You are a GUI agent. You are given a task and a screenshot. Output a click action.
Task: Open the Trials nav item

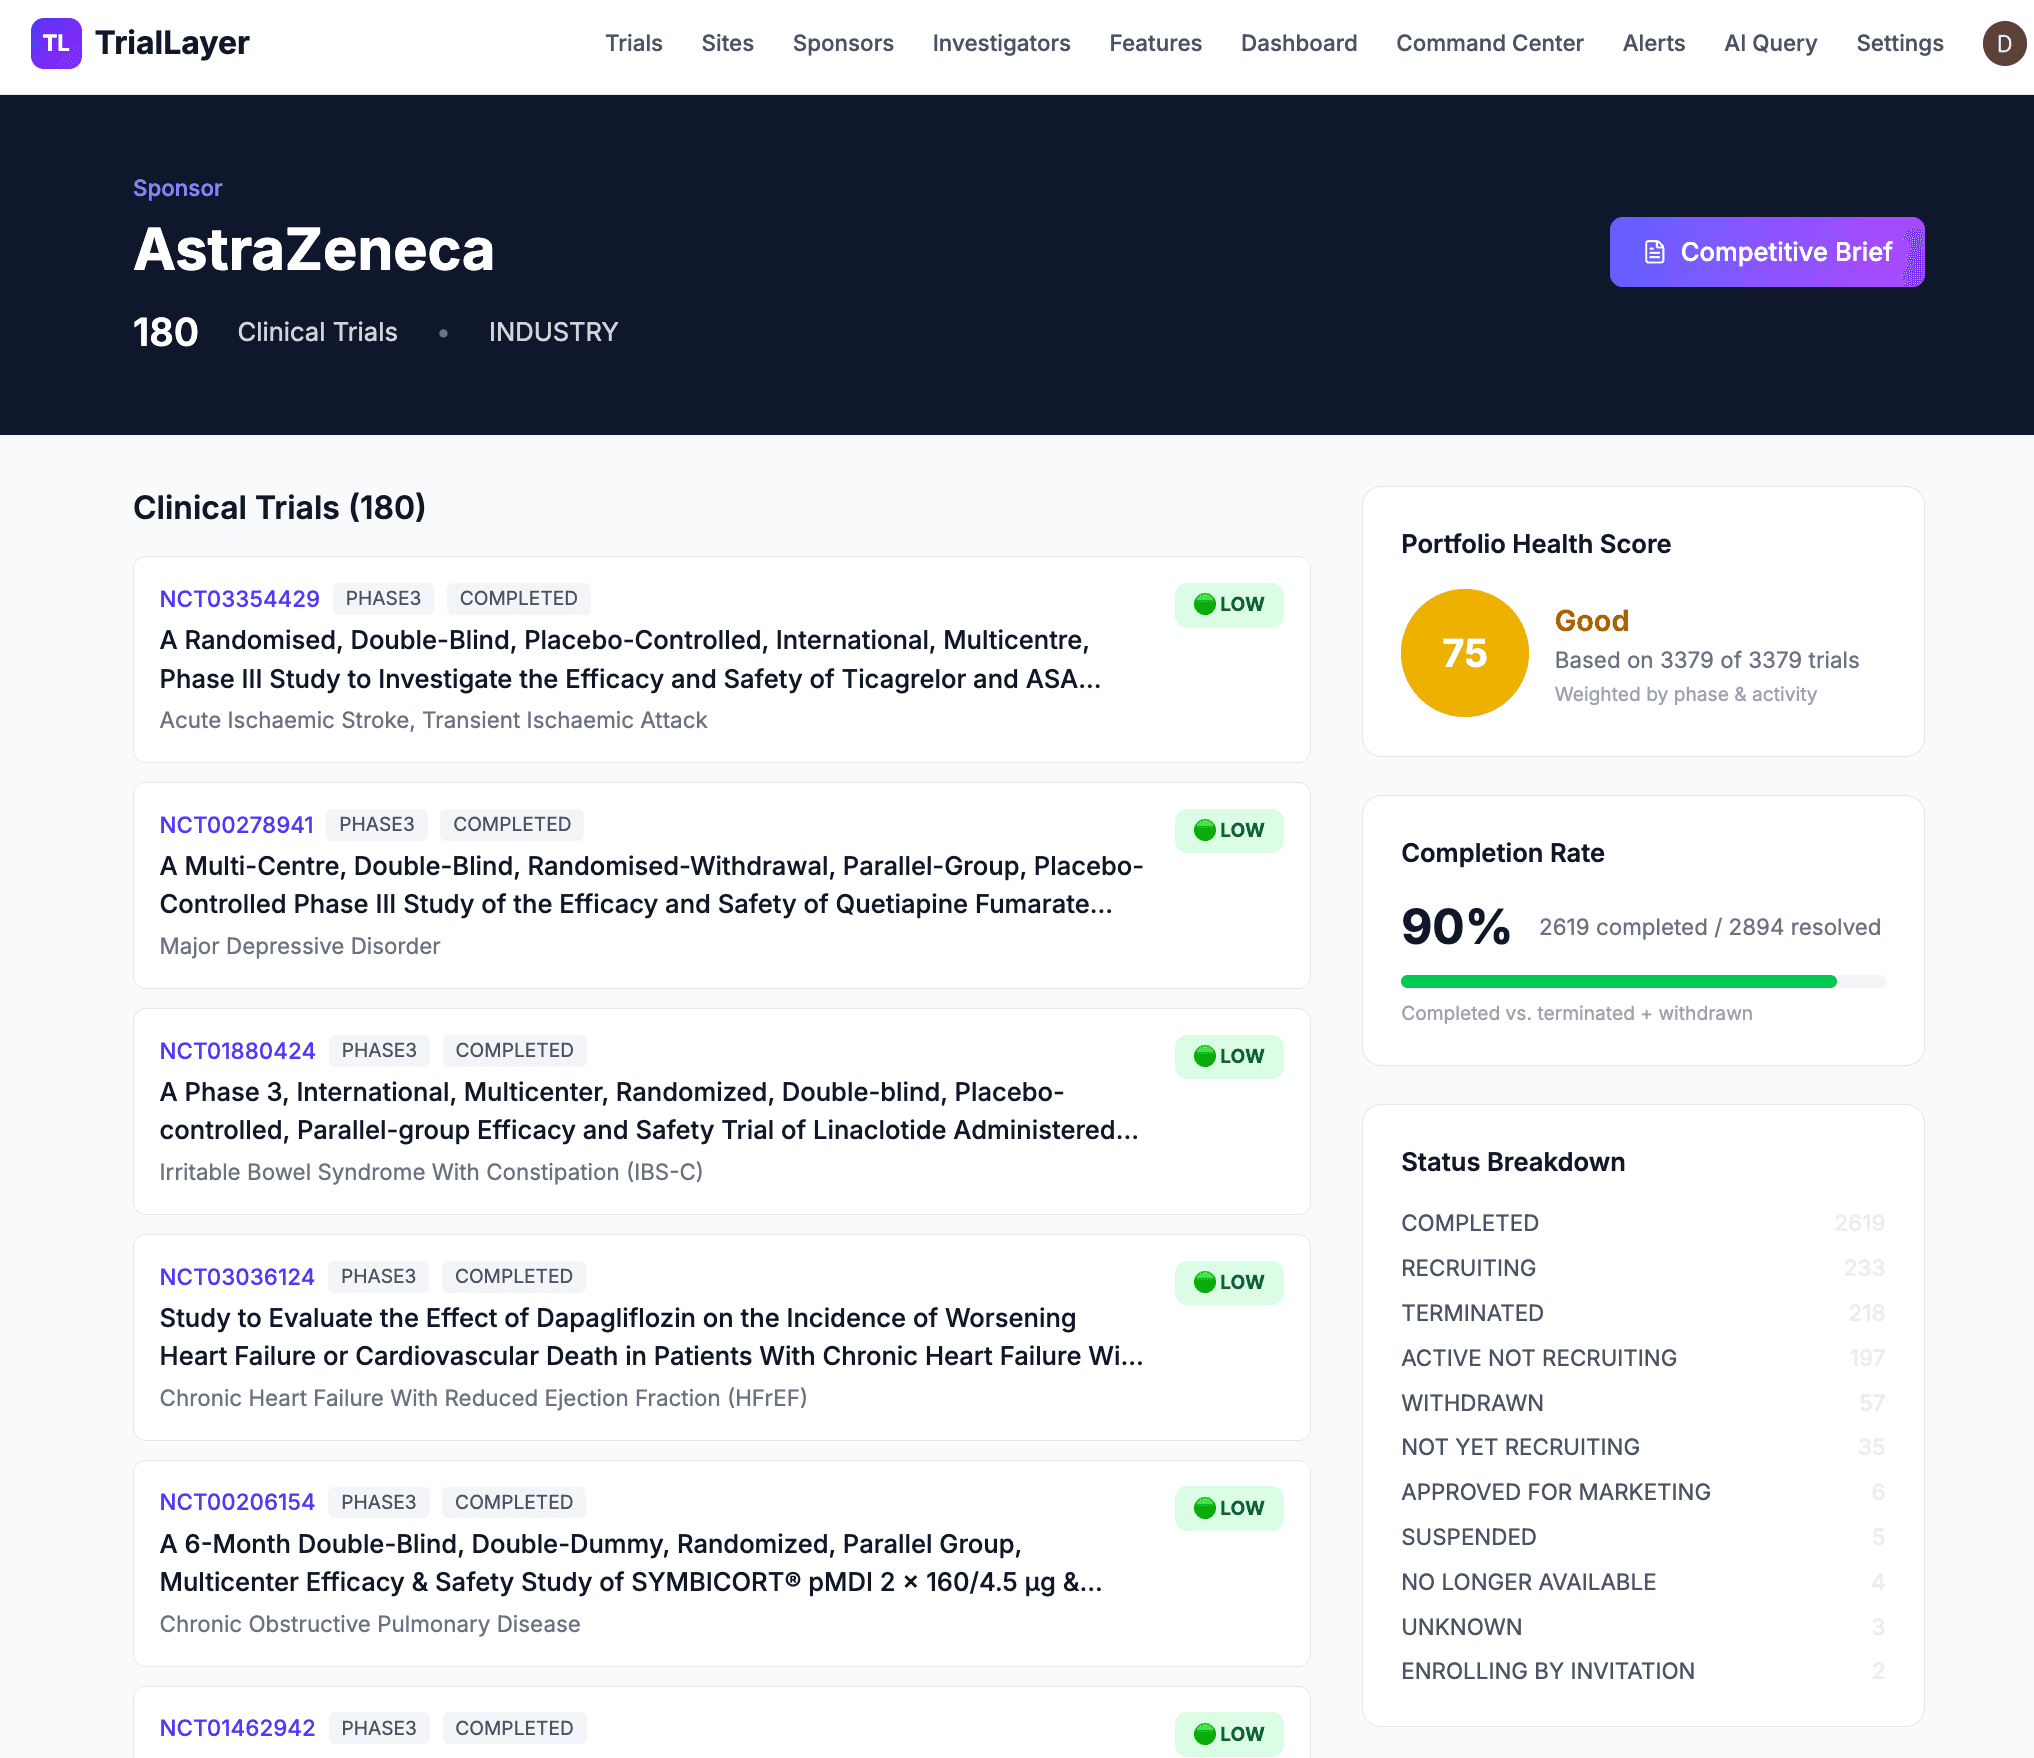(x=634, y=43)
